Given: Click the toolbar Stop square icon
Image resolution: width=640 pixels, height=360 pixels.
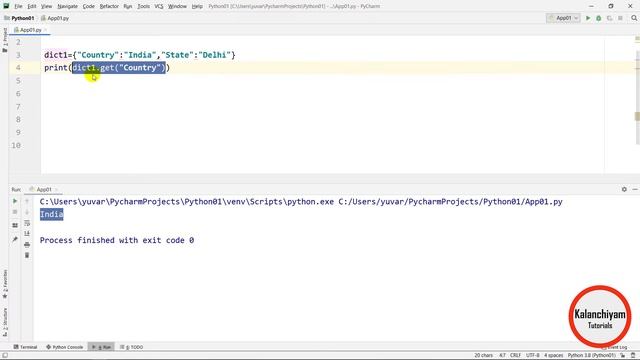Looking at the screenshot, I should pyautogui.click(x=620, y=18).
